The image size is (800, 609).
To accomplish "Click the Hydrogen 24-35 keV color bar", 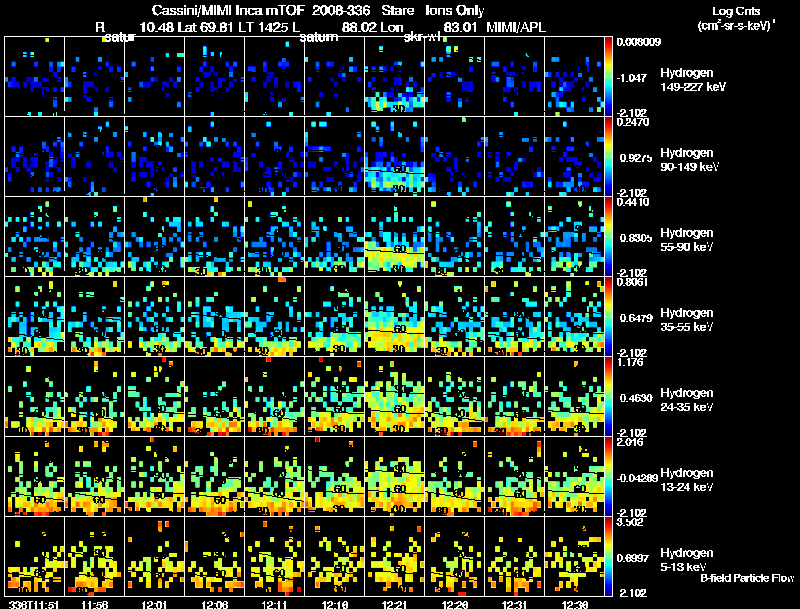I will [608, 396].
